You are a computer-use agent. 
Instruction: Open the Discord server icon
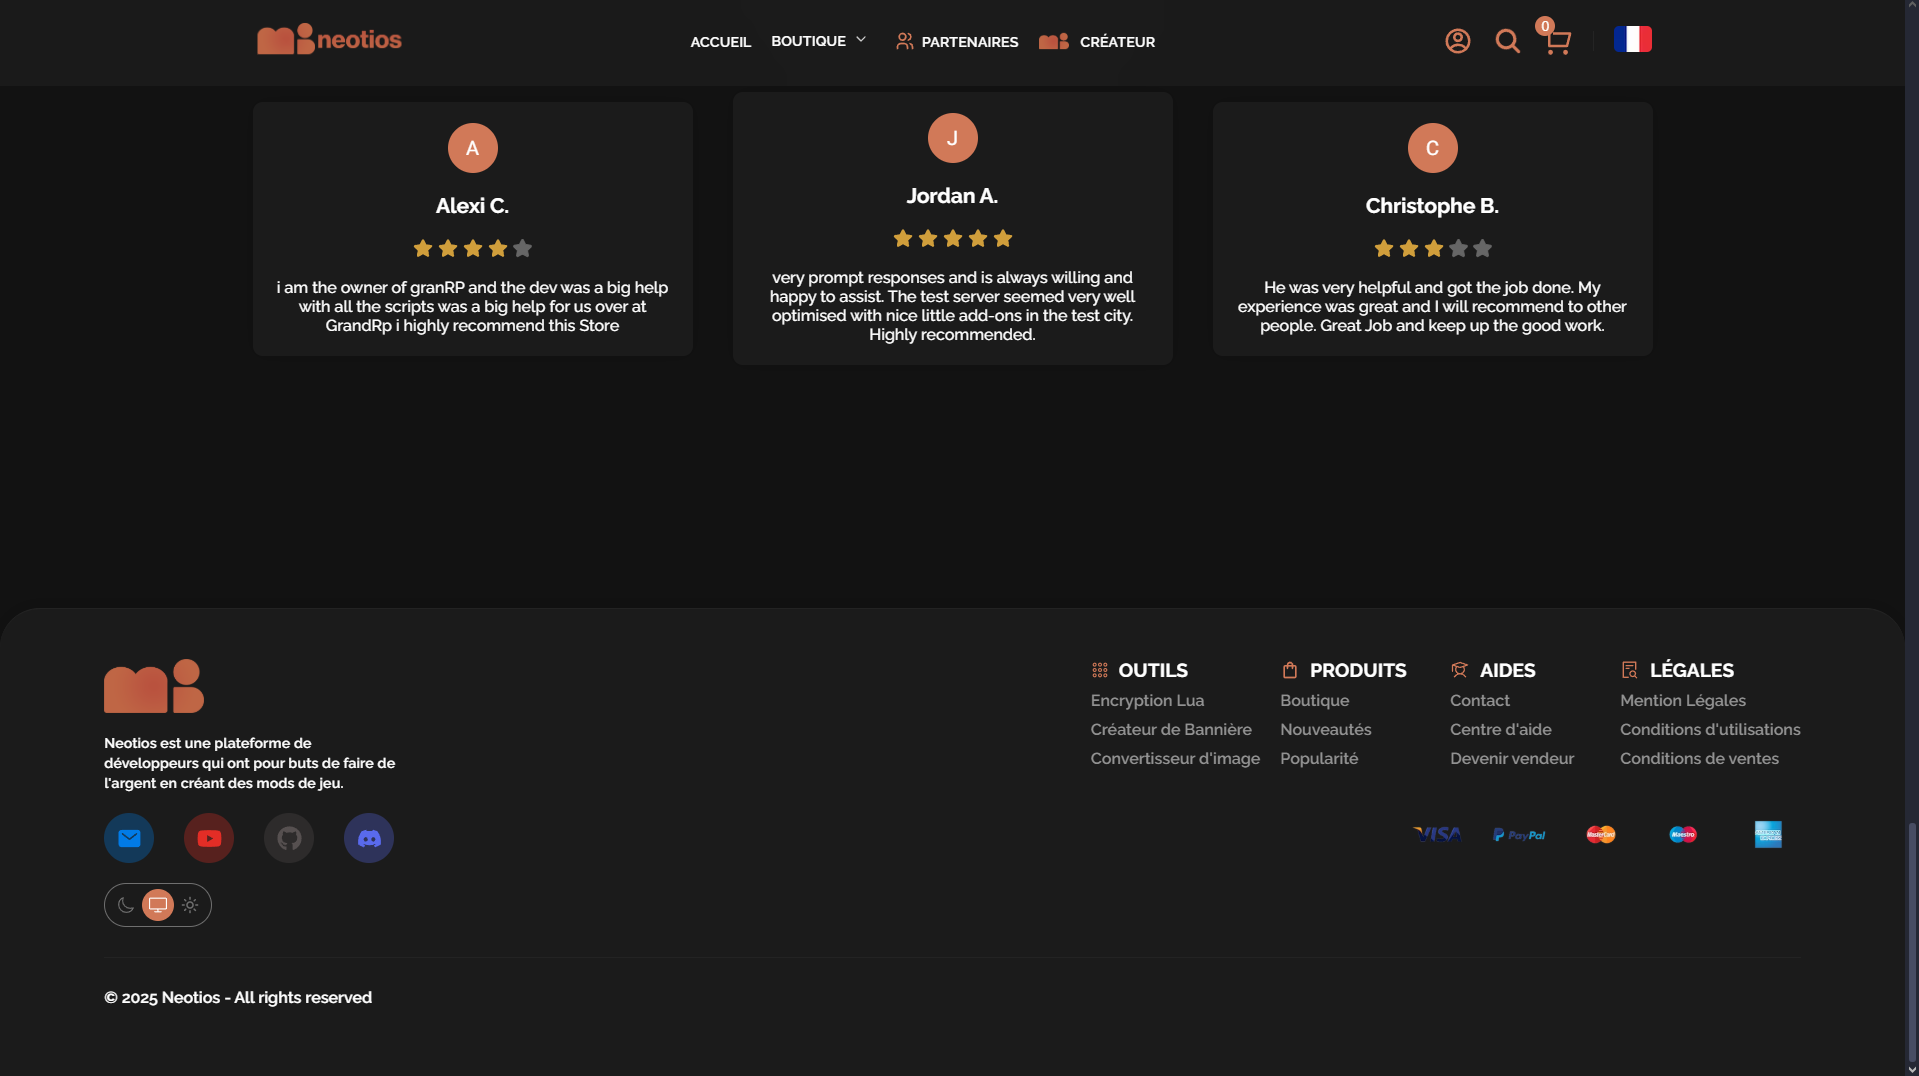coord(369,838)
